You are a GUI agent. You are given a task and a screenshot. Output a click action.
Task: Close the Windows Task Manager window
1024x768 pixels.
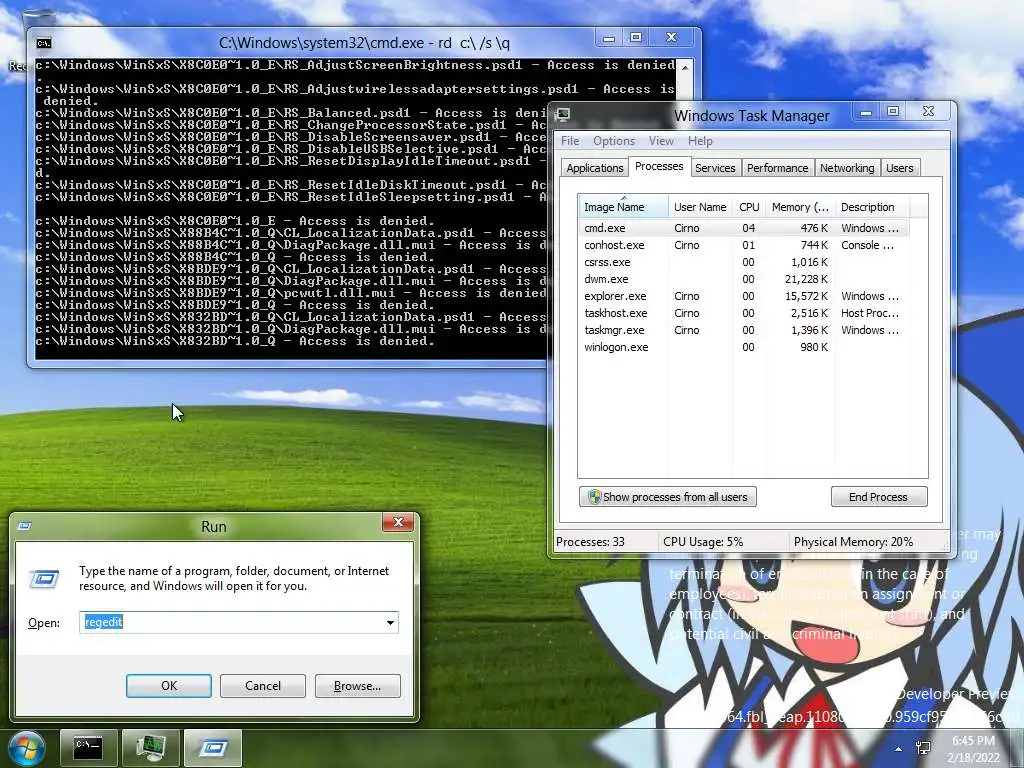[929, 112]
